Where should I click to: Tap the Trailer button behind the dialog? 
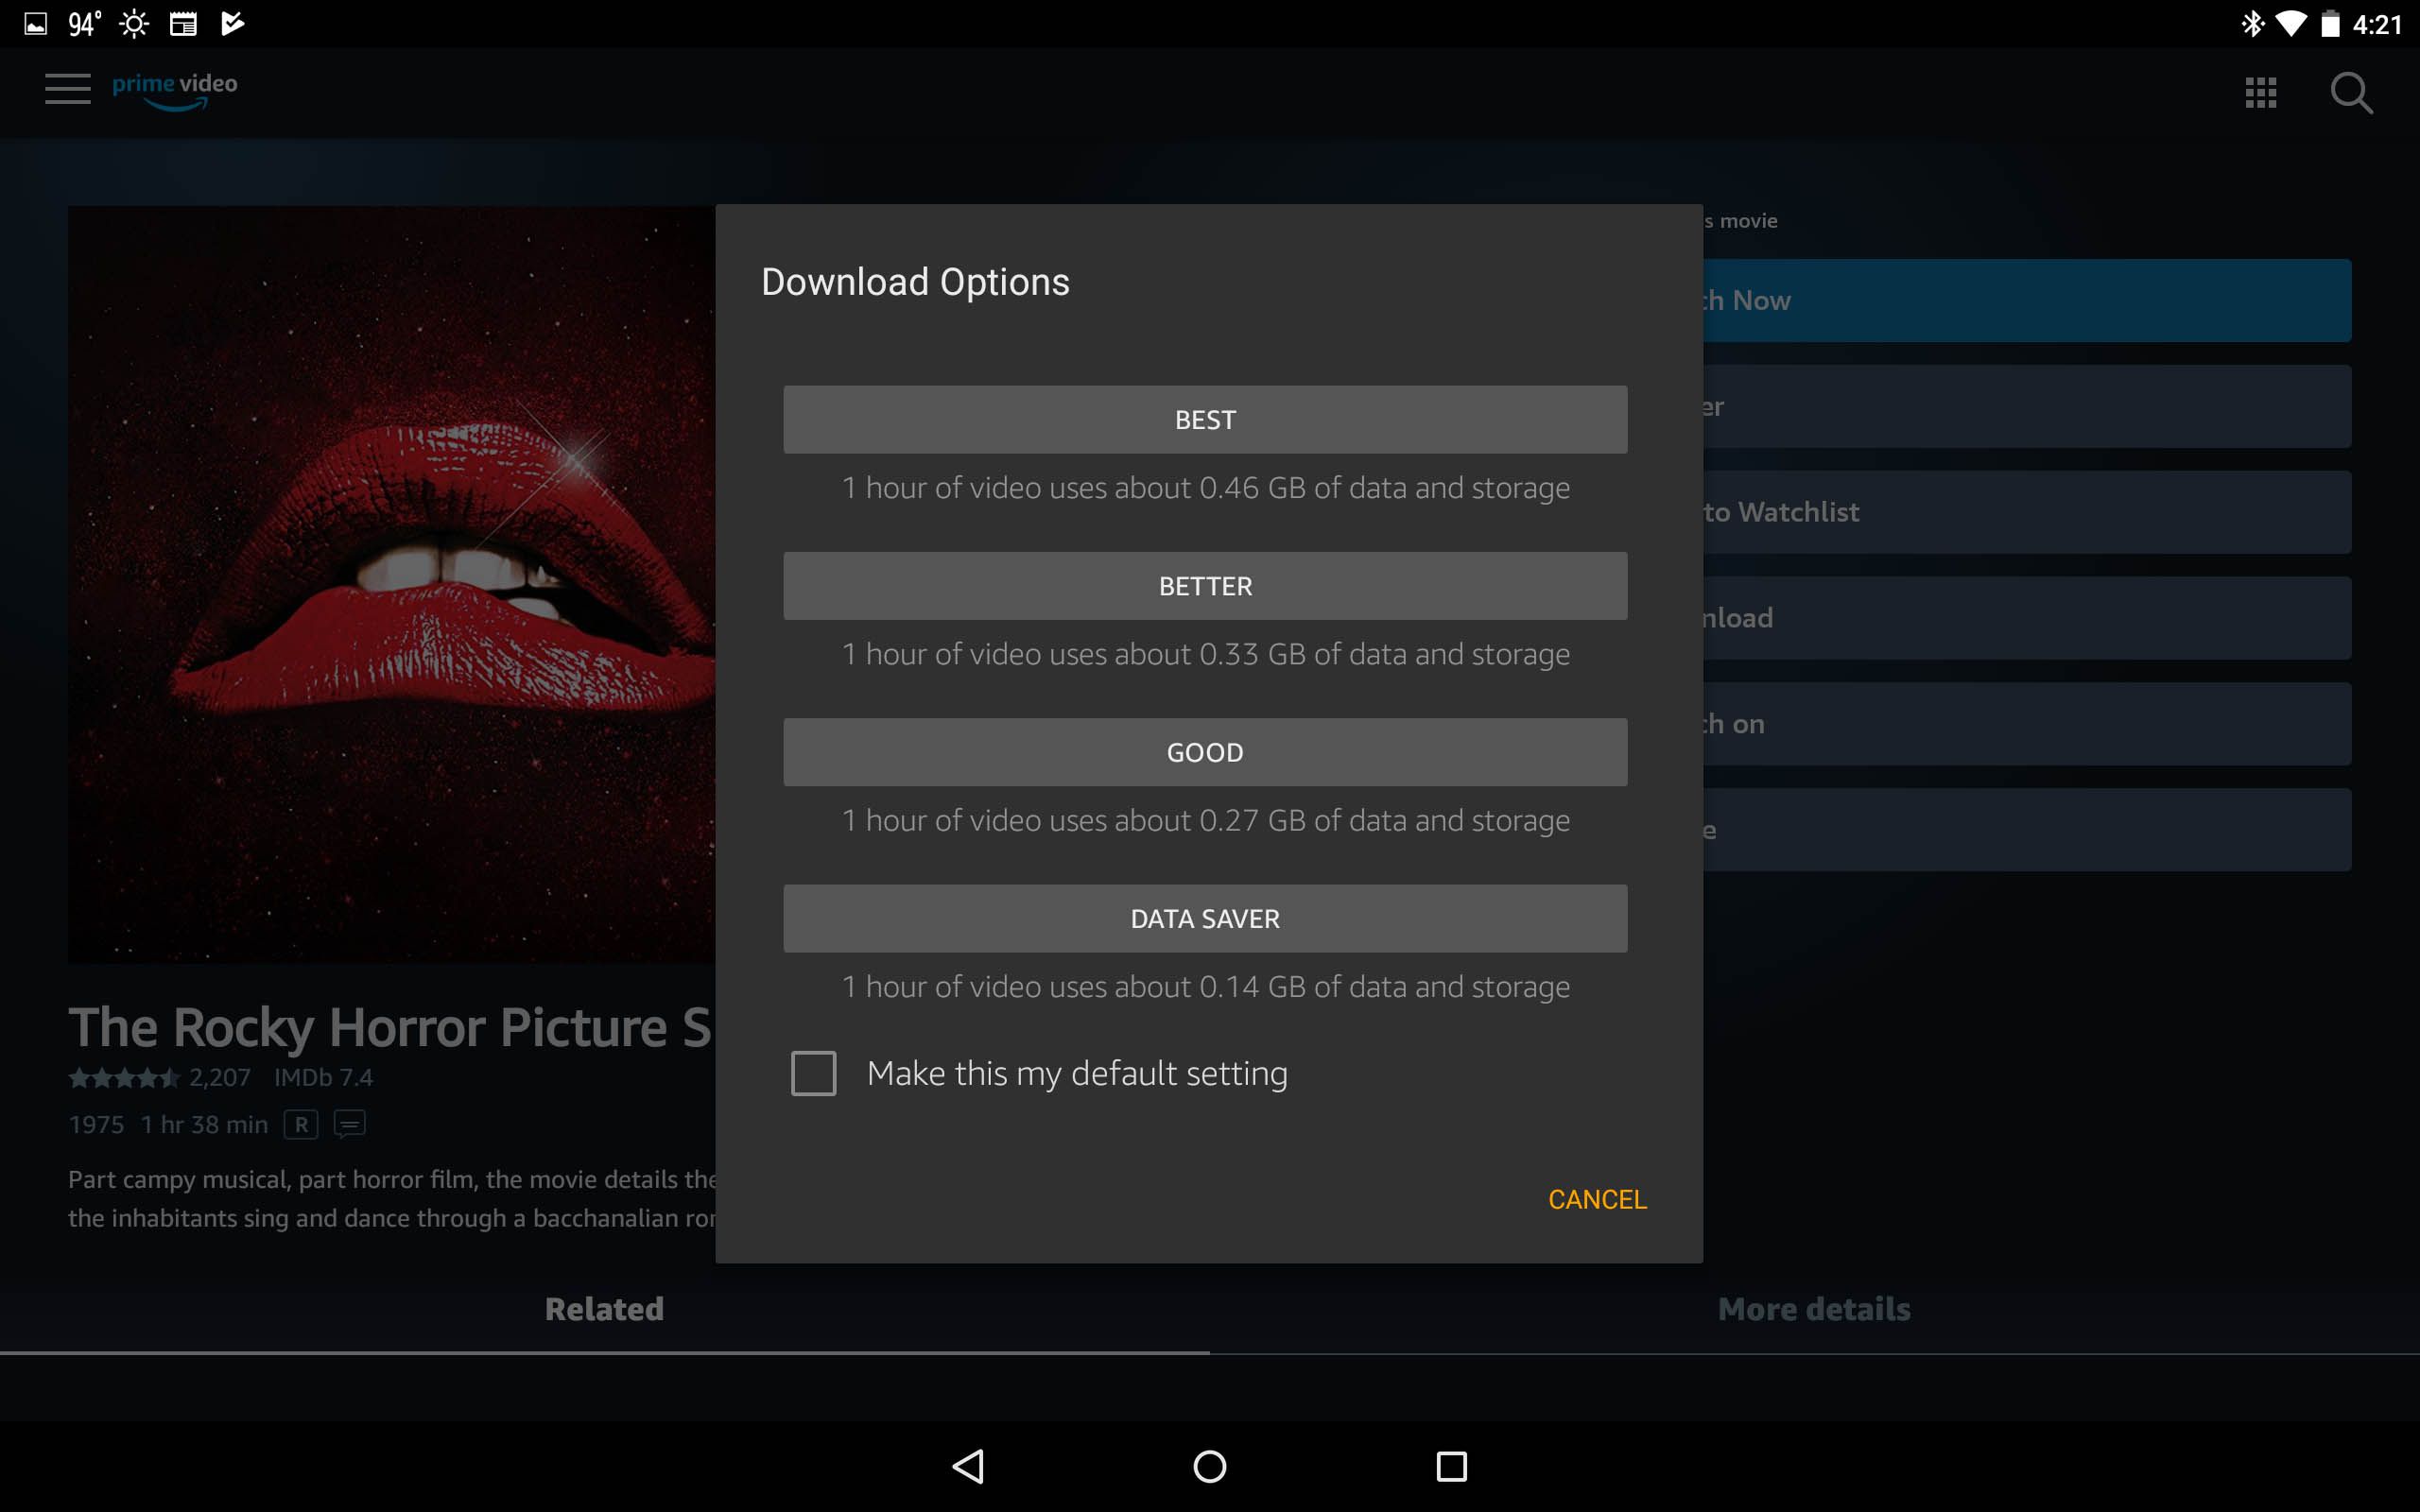[x=2027, y=406]
